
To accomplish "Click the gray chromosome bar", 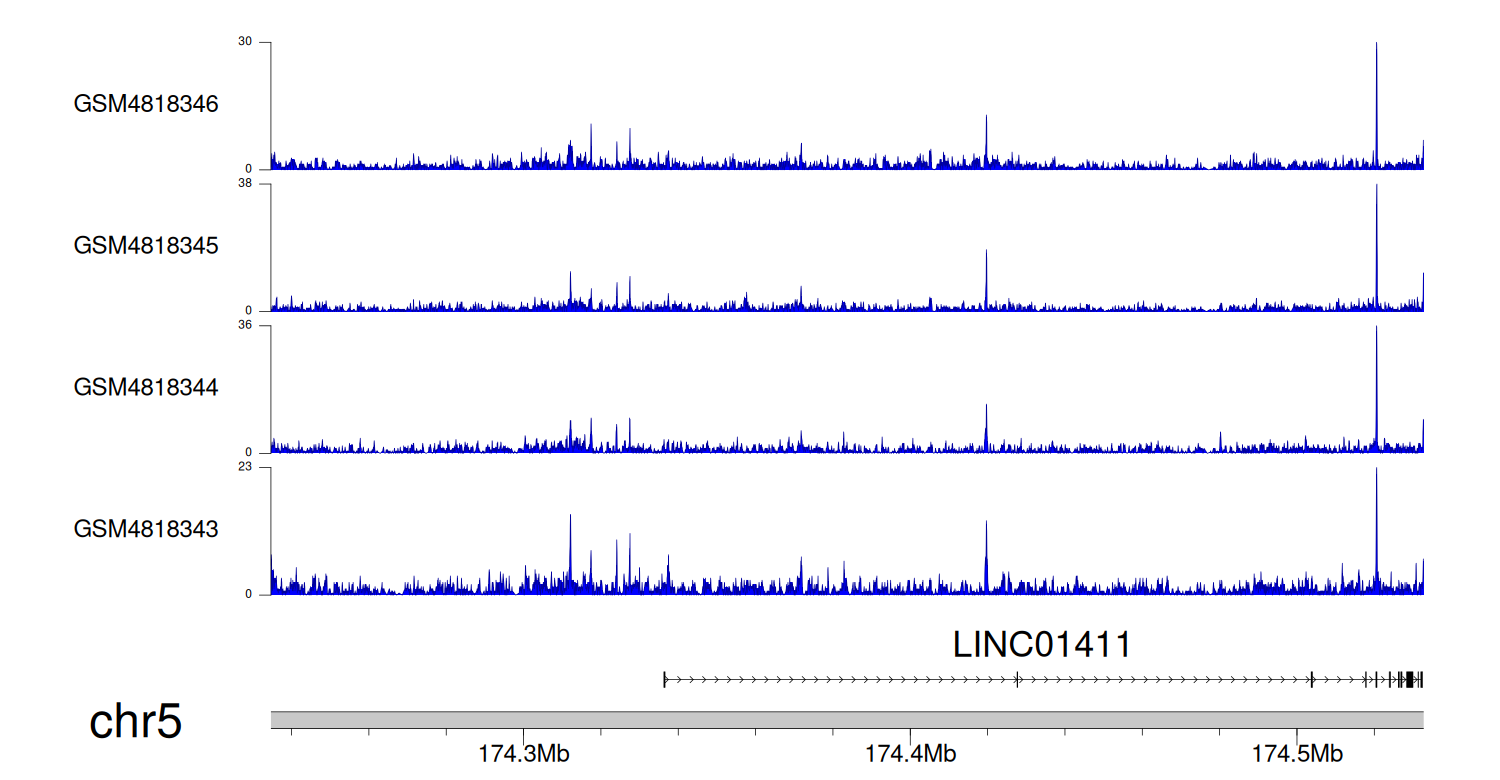I will (x=846, y=720).
